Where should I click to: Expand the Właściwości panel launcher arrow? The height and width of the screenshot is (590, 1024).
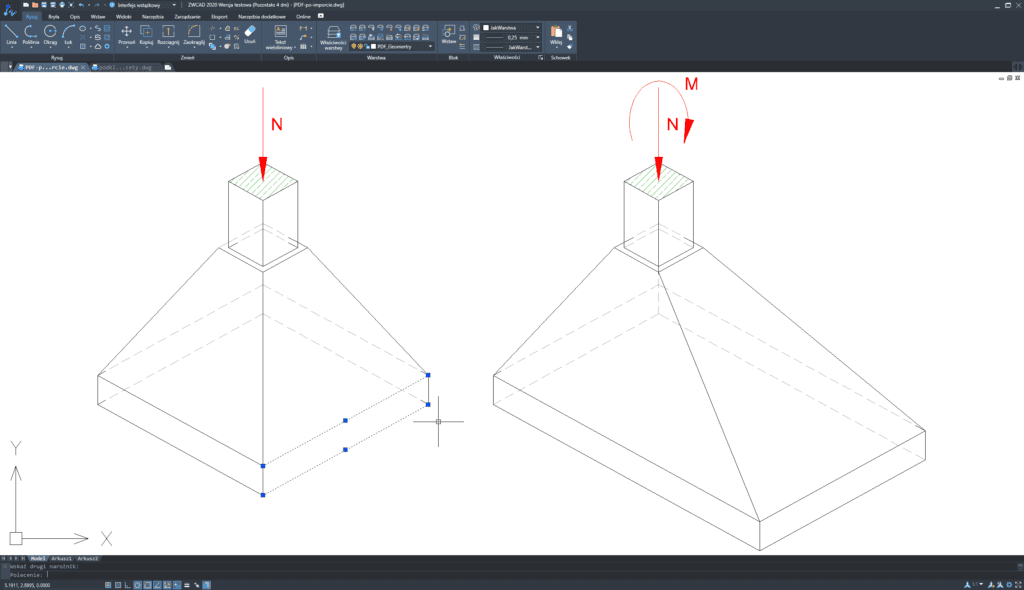tap(540, 57)
